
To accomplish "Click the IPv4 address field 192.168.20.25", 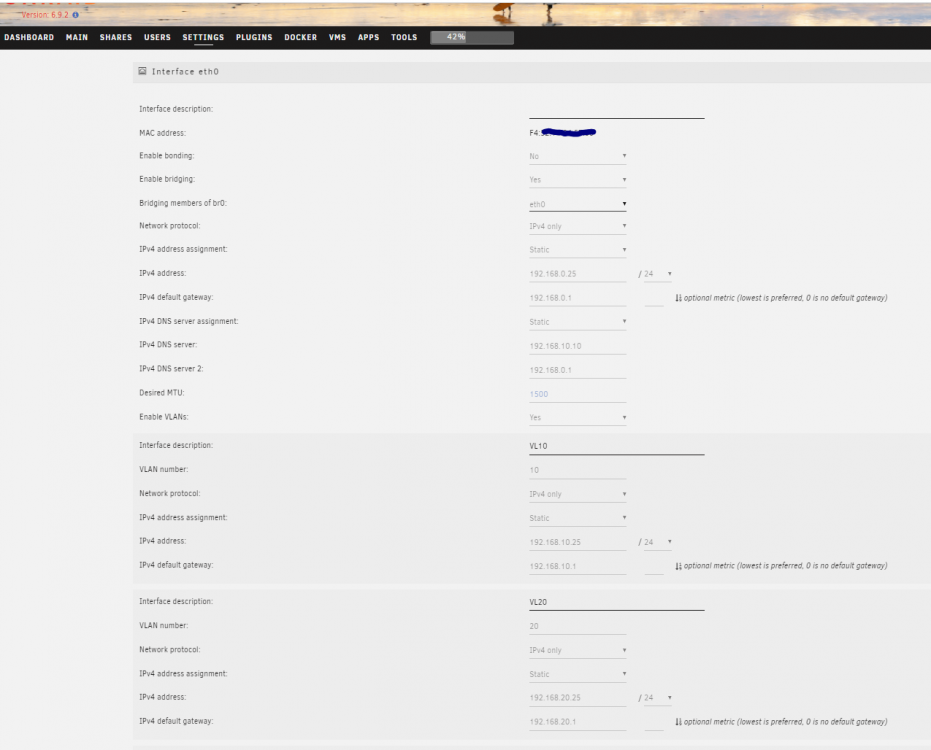I will coord(578,698).
